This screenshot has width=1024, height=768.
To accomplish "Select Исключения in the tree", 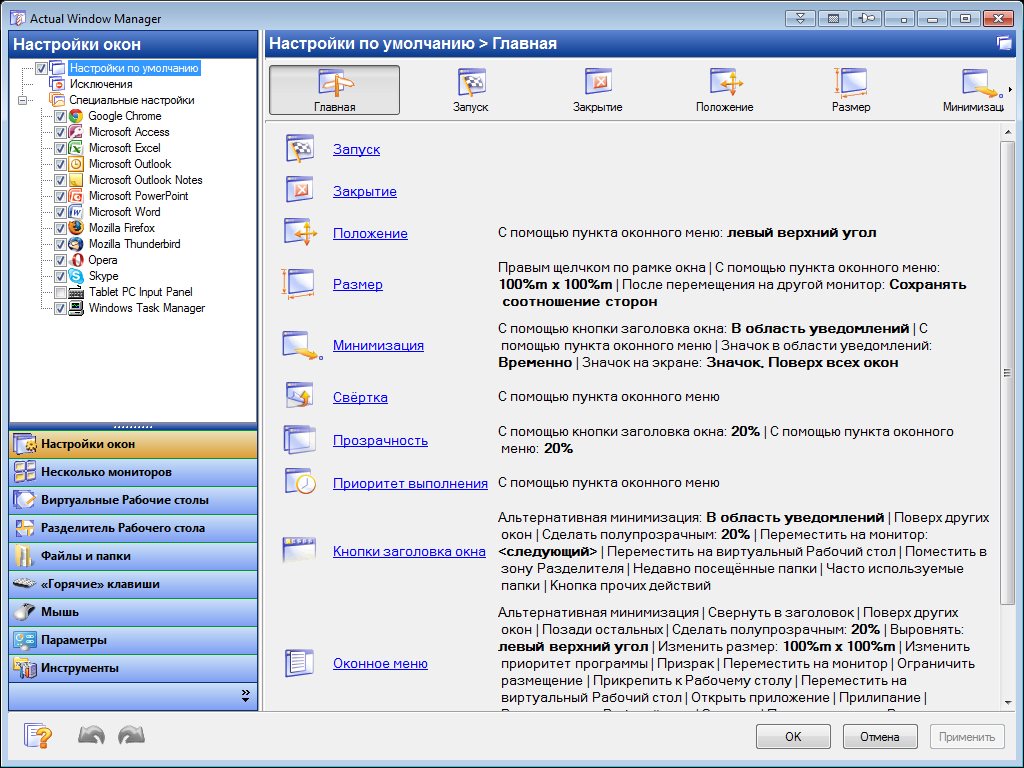I will click(x=100, y=84).
